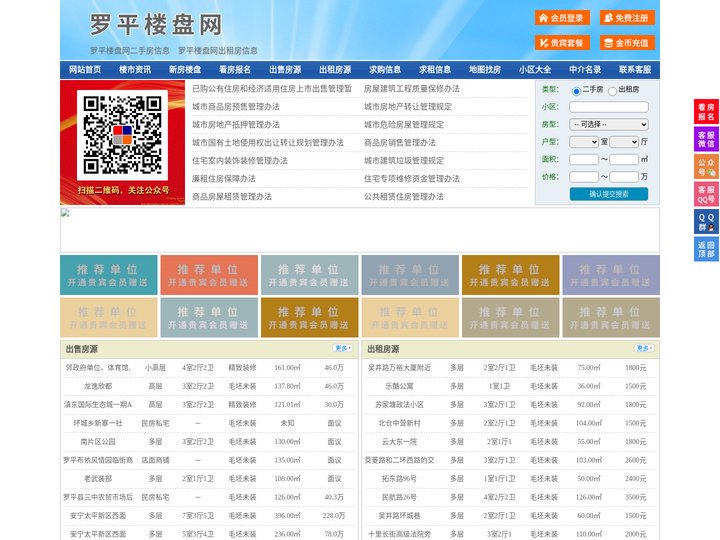Open the 室 count dropdown
The width and height of the screenshot is (720, 540).
584,142
